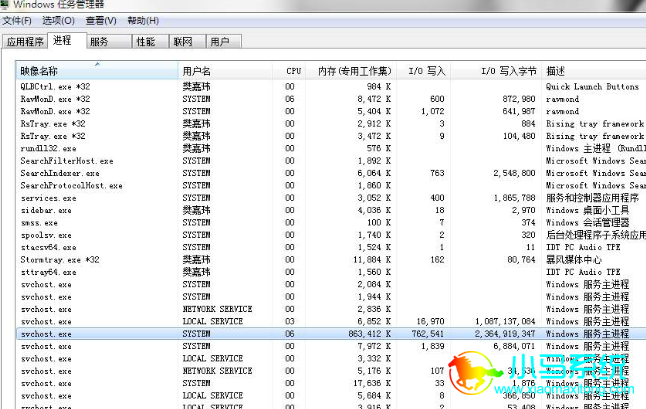Select the sidebar.exe process
Image resolution: width=646 pixels, height=409 pixels.
(x=331, y=210)
